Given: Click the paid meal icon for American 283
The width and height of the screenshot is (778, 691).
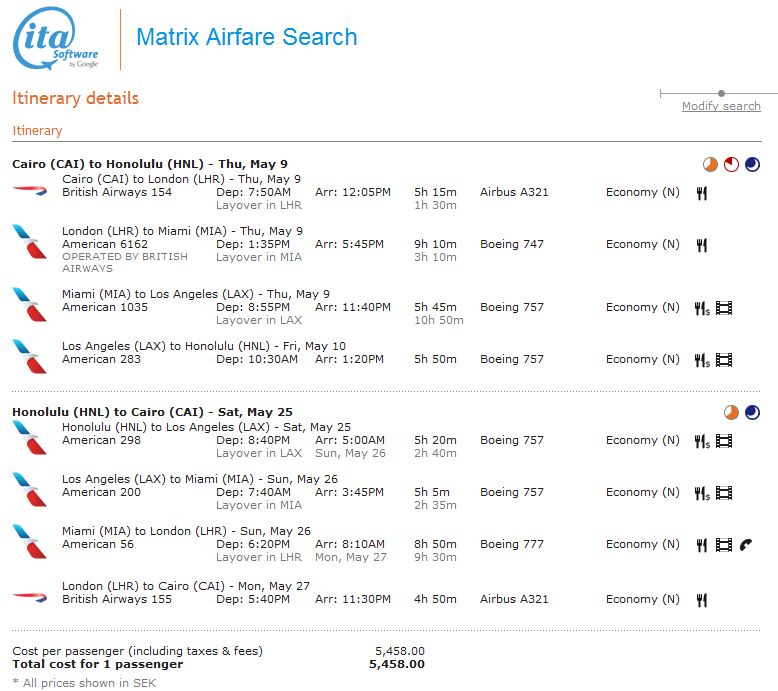Looking at the screenshot, I should click(x=702, y=360).
